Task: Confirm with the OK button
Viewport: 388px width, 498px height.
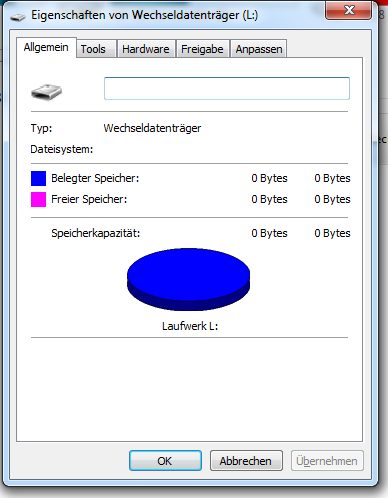Action: click(165, 461)
